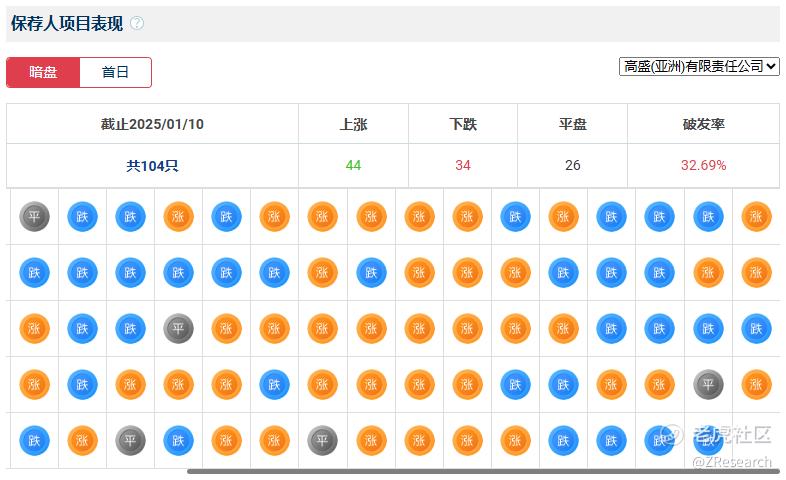Click last orange 涨 icon in first row

[756, 216]
